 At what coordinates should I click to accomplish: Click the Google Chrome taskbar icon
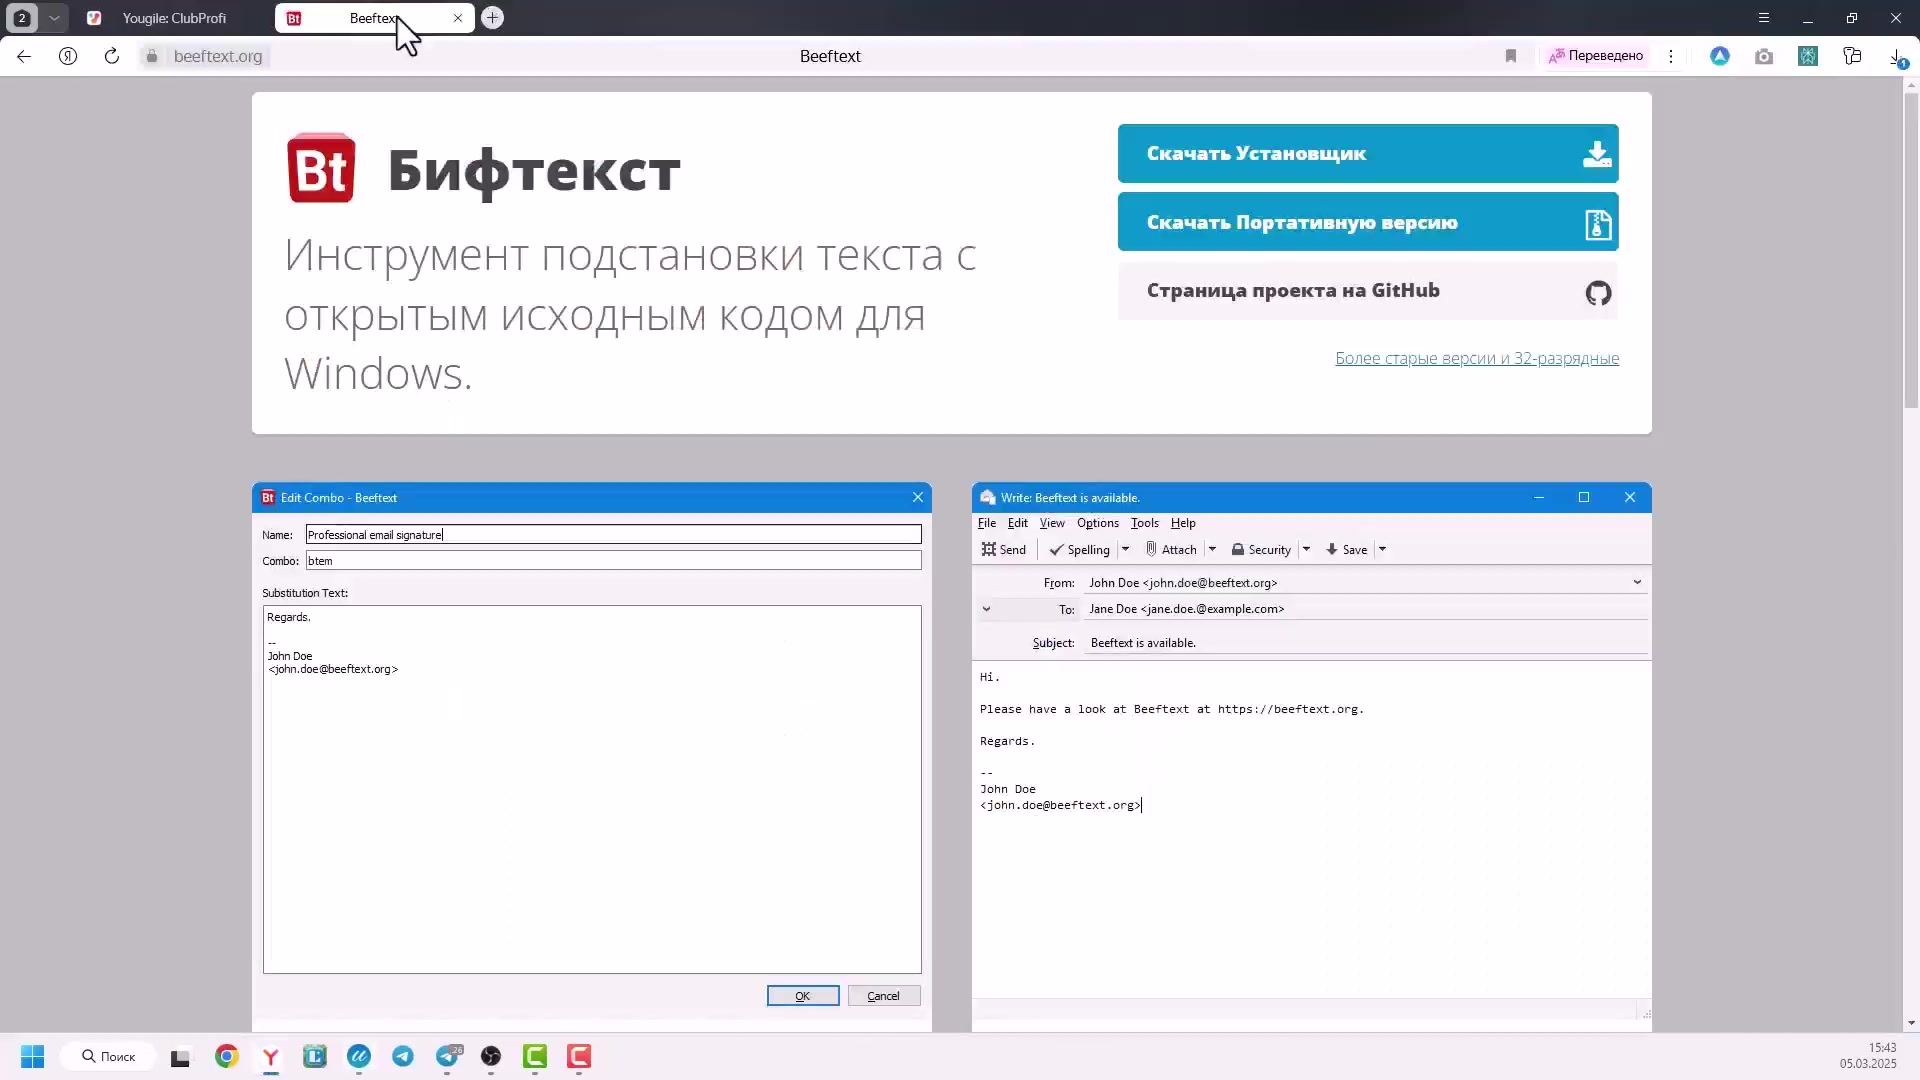tap(227, 1056)
